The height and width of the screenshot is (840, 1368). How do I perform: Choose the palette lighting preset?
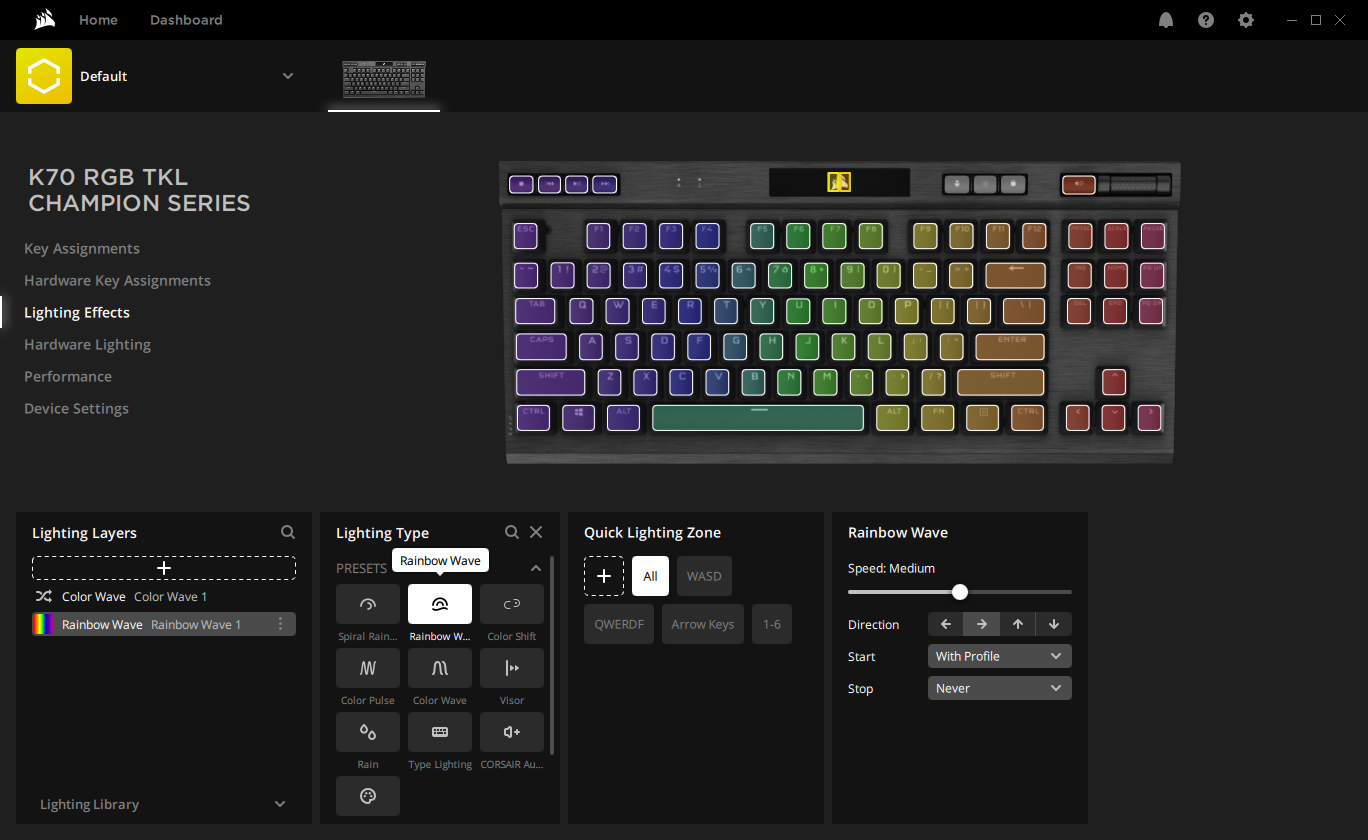point(368,796)
